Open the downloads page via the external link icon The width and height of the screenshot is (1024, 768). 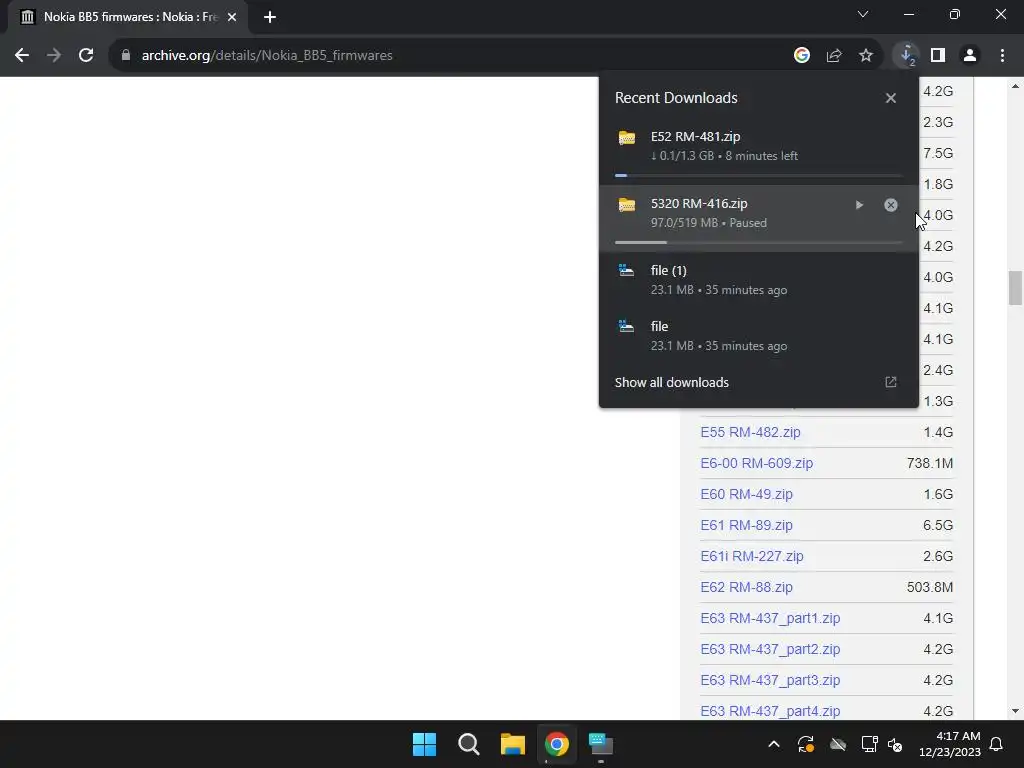(x=890, y=382)
